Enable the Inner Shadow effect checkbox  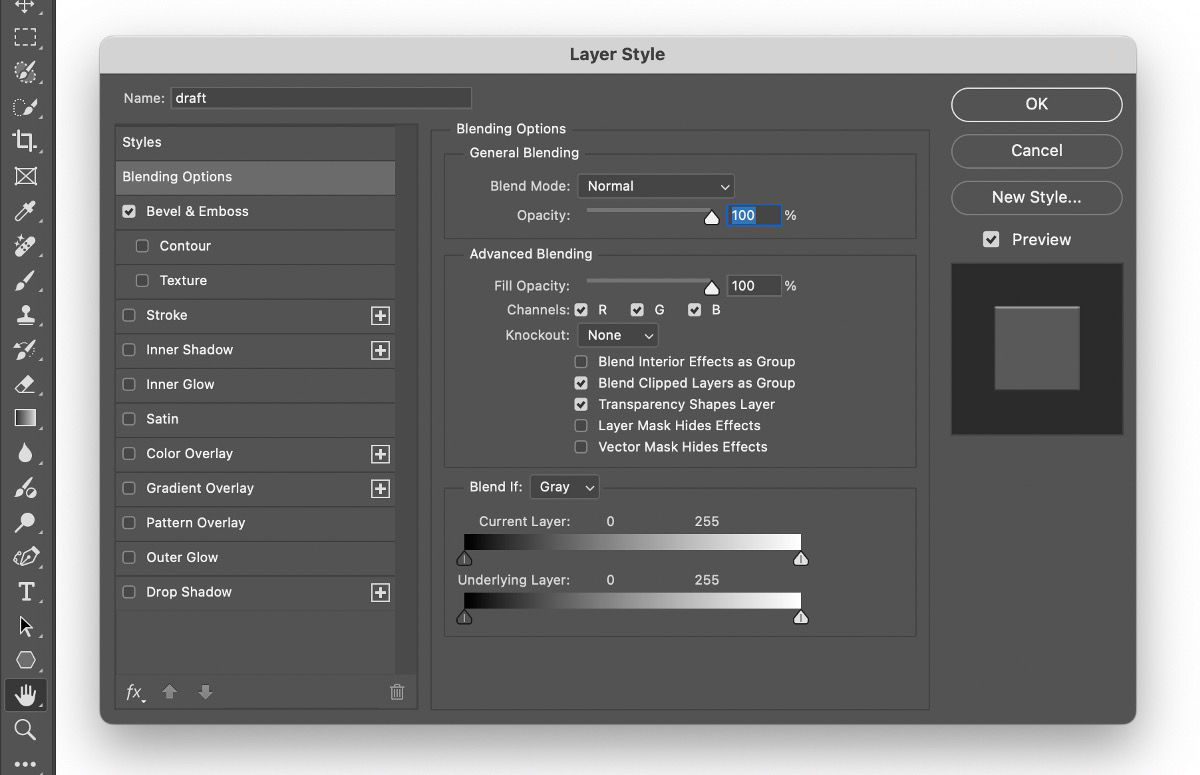[x=129, y=350]
